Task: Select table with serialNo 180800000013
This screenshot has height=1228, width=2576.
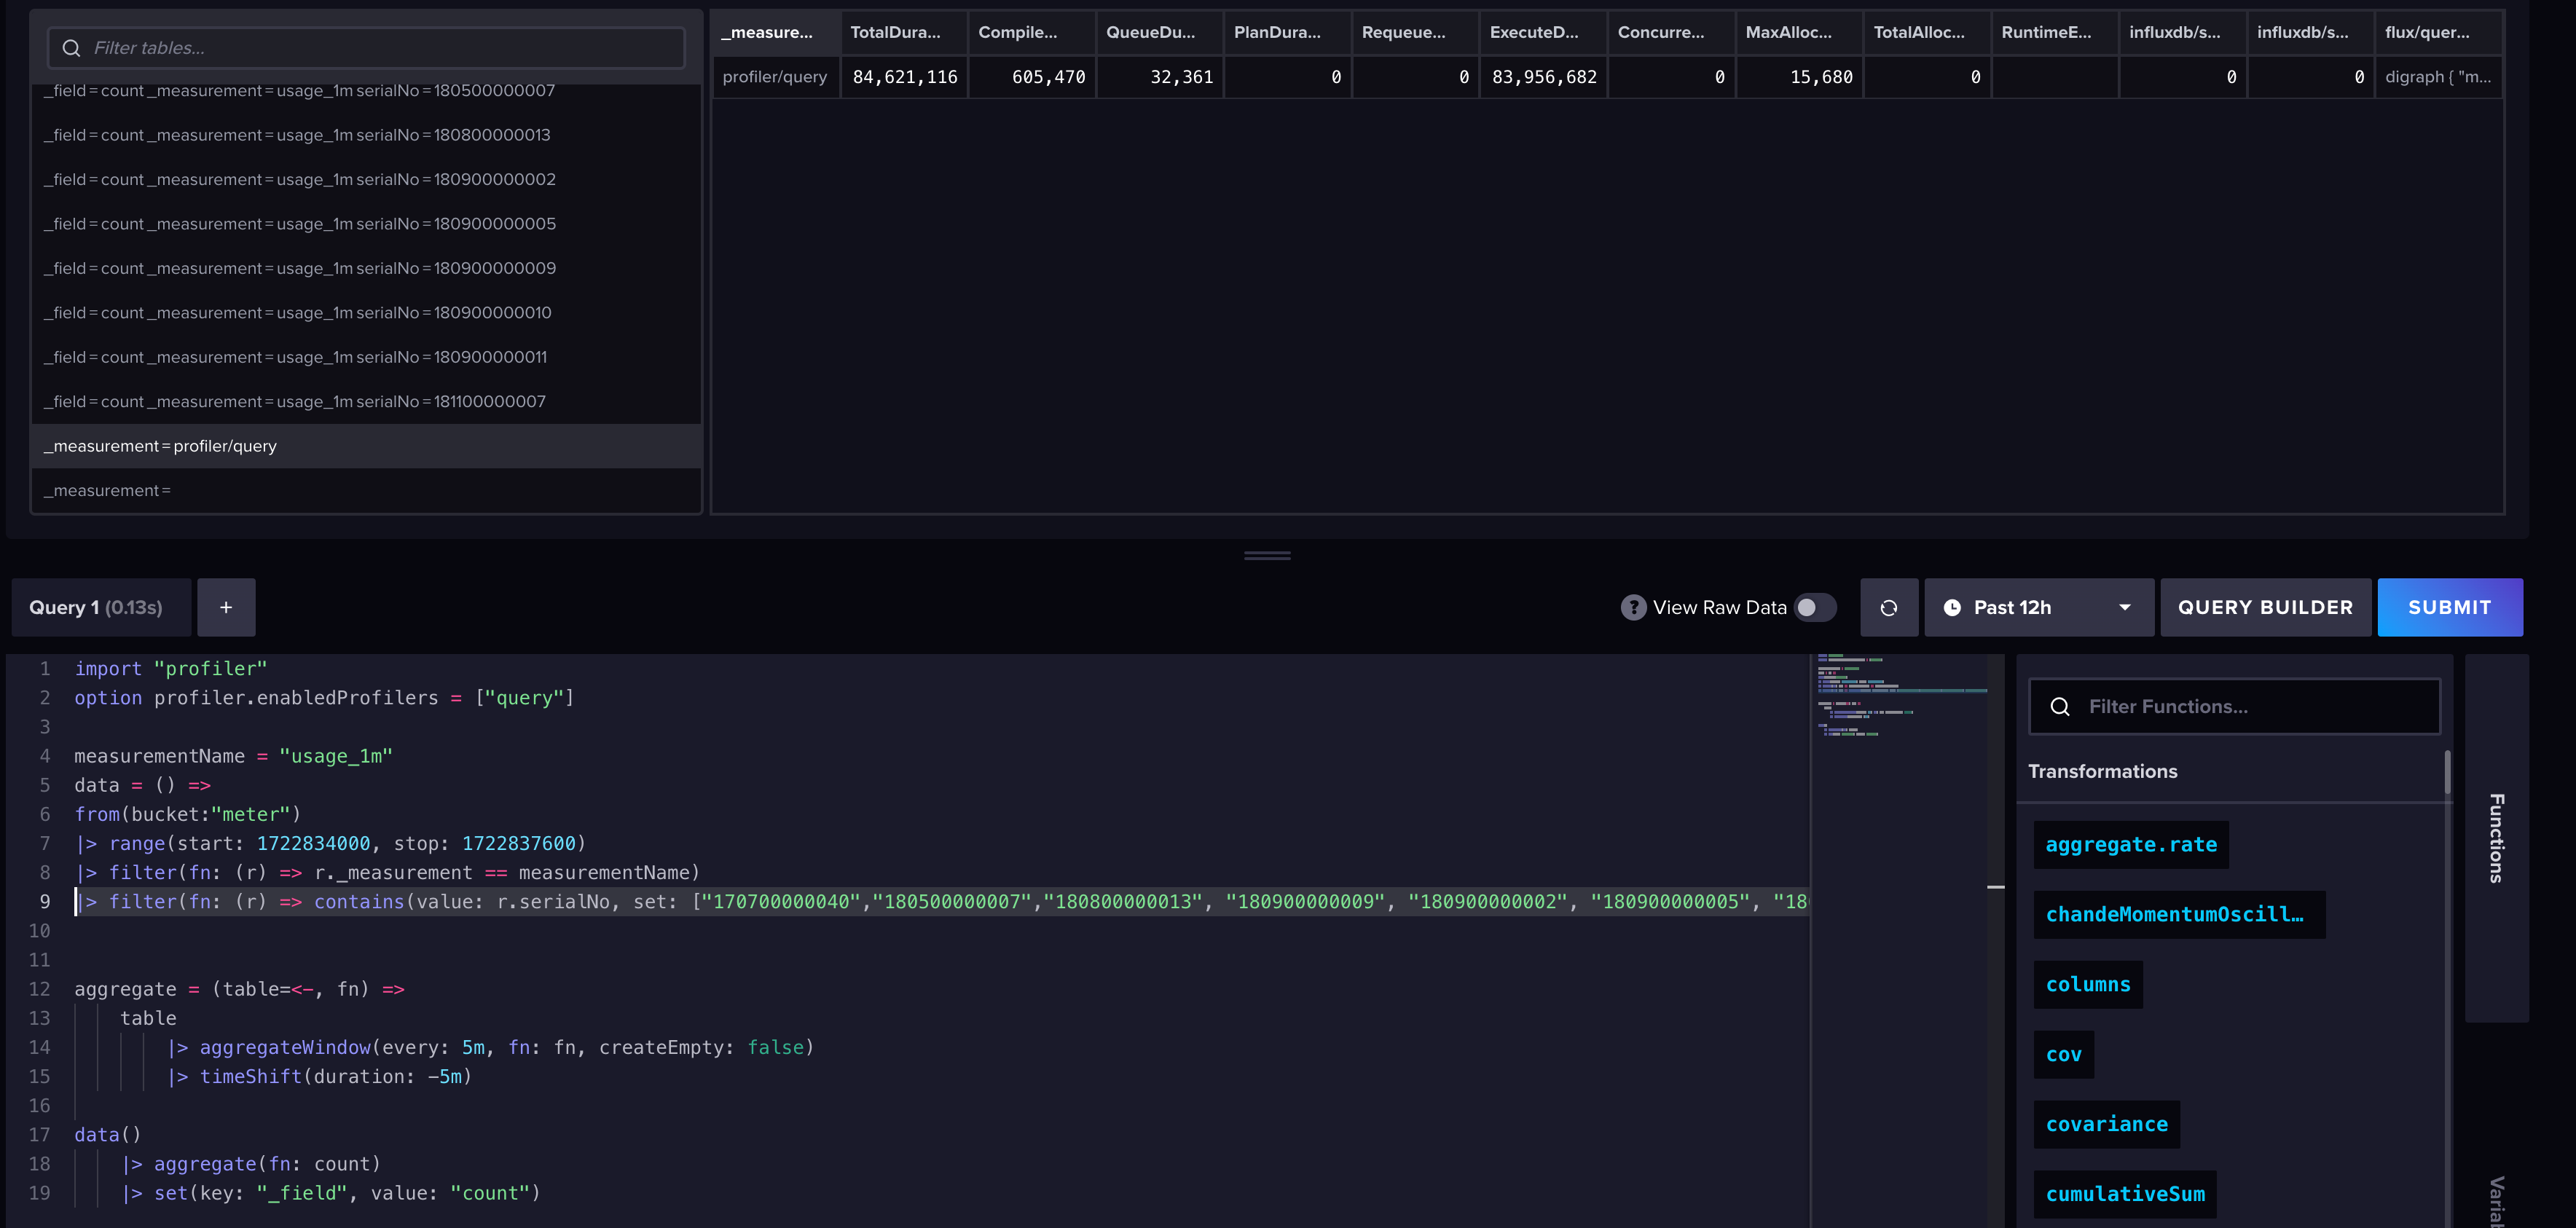Action: pos(366,135)
